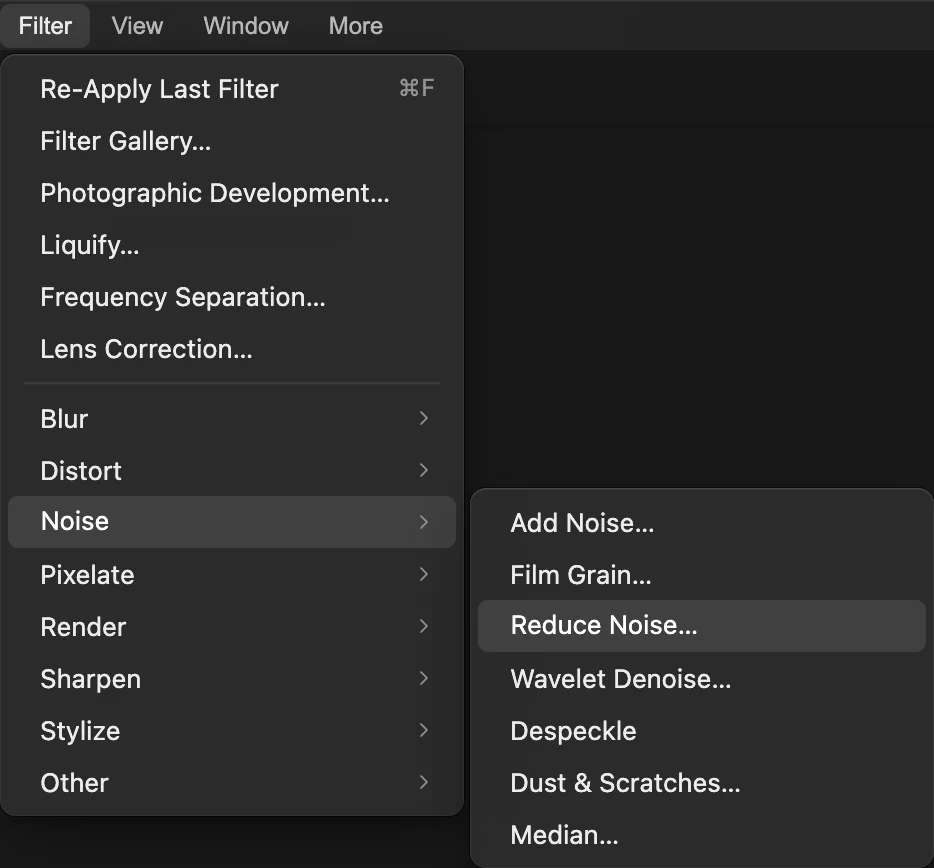Click Reduce Noise...
The image size is (934, 868).
pyautogui.click(x=702, y=626)
